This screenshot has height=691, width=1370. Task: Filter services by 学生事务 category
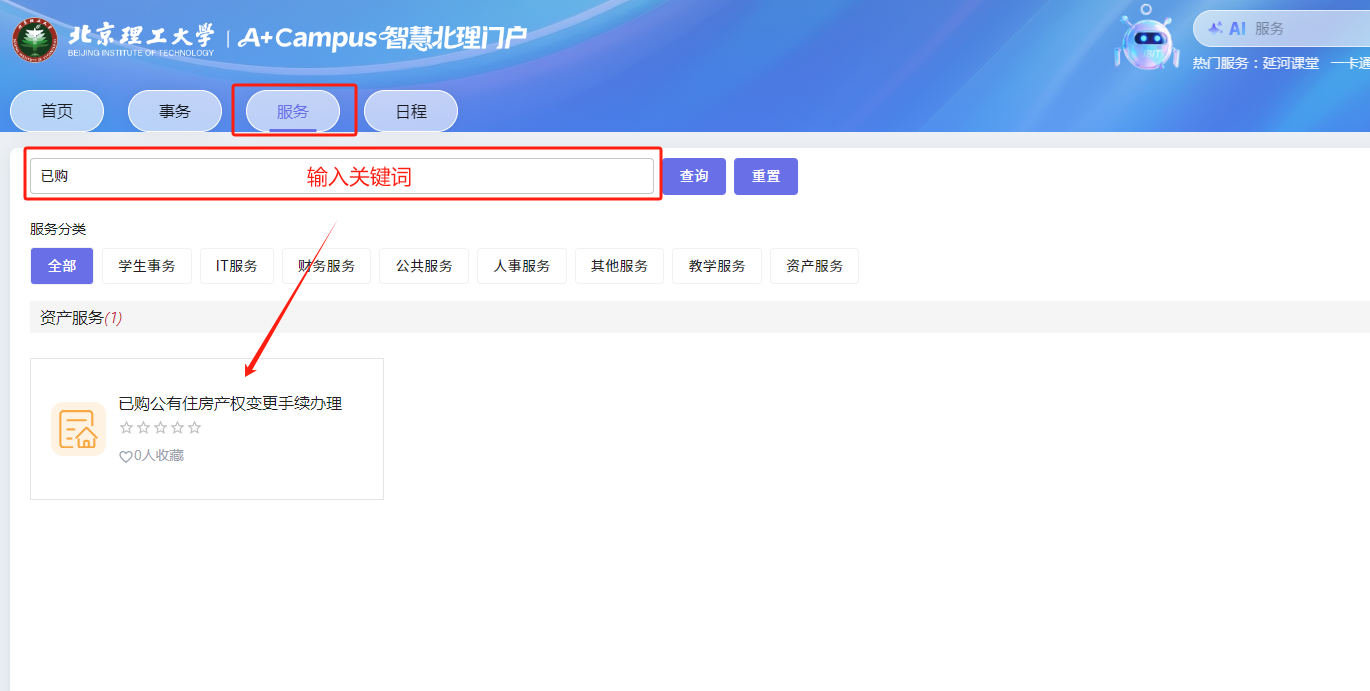pos(147,266)
